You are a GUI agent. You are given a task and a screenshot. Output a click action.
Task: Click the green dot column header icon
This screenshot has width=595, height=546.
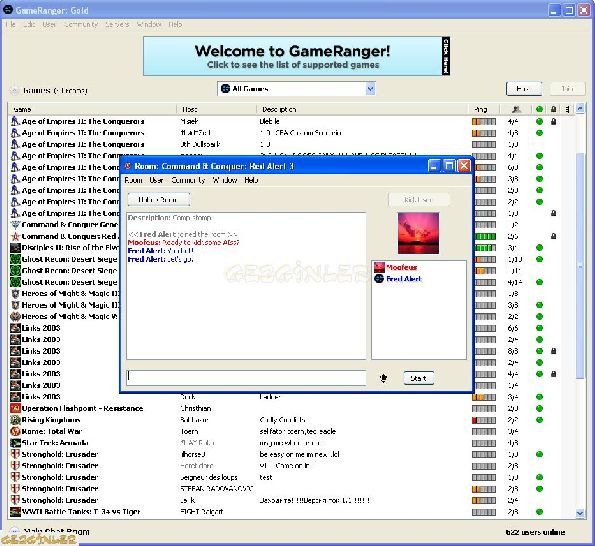(x=539, y=109)
